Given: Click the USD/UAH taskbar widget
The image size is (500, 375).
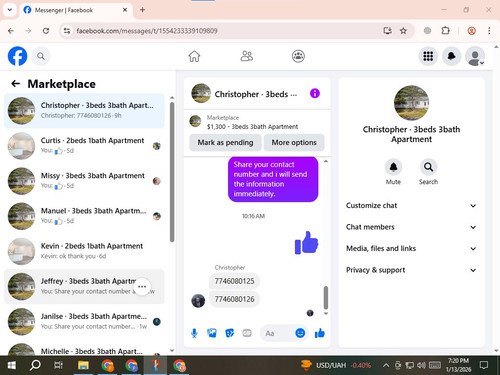Looking at the screenshot, I should pyautogui.click(x=336, y=365).
